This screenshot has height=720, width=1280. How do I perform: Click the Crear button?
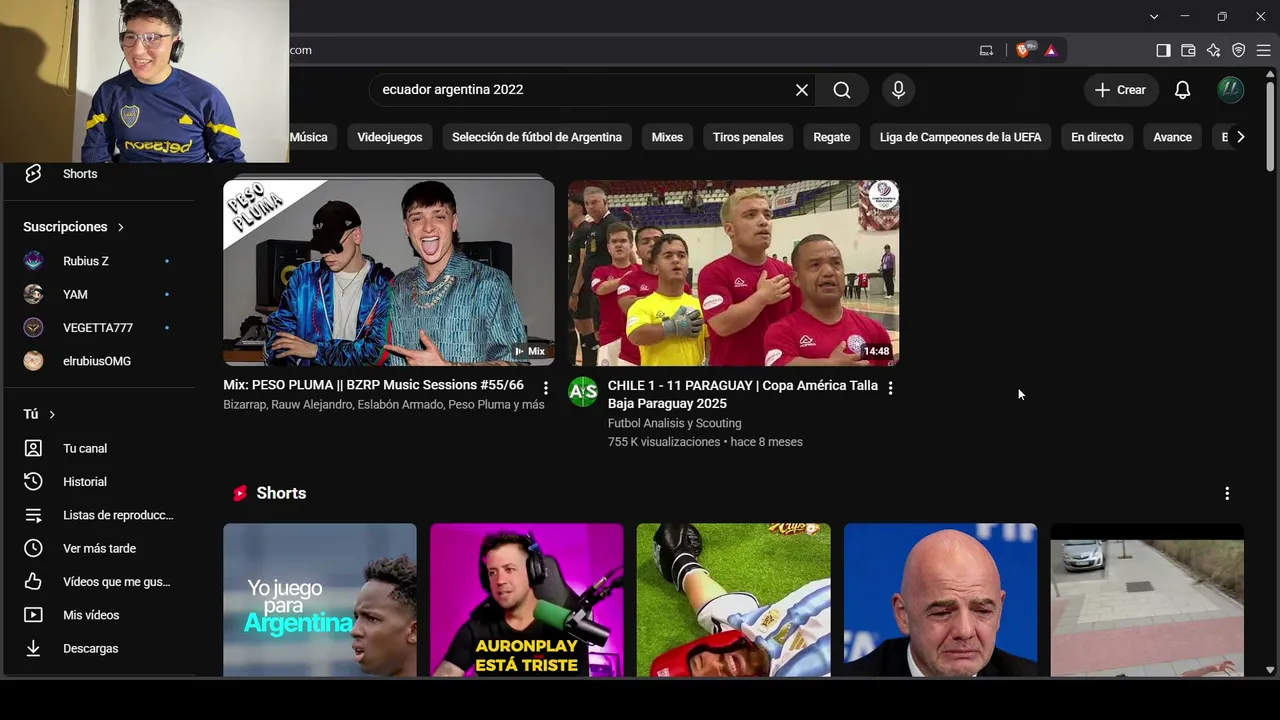pyautogui.click(x=1121, y=90)
